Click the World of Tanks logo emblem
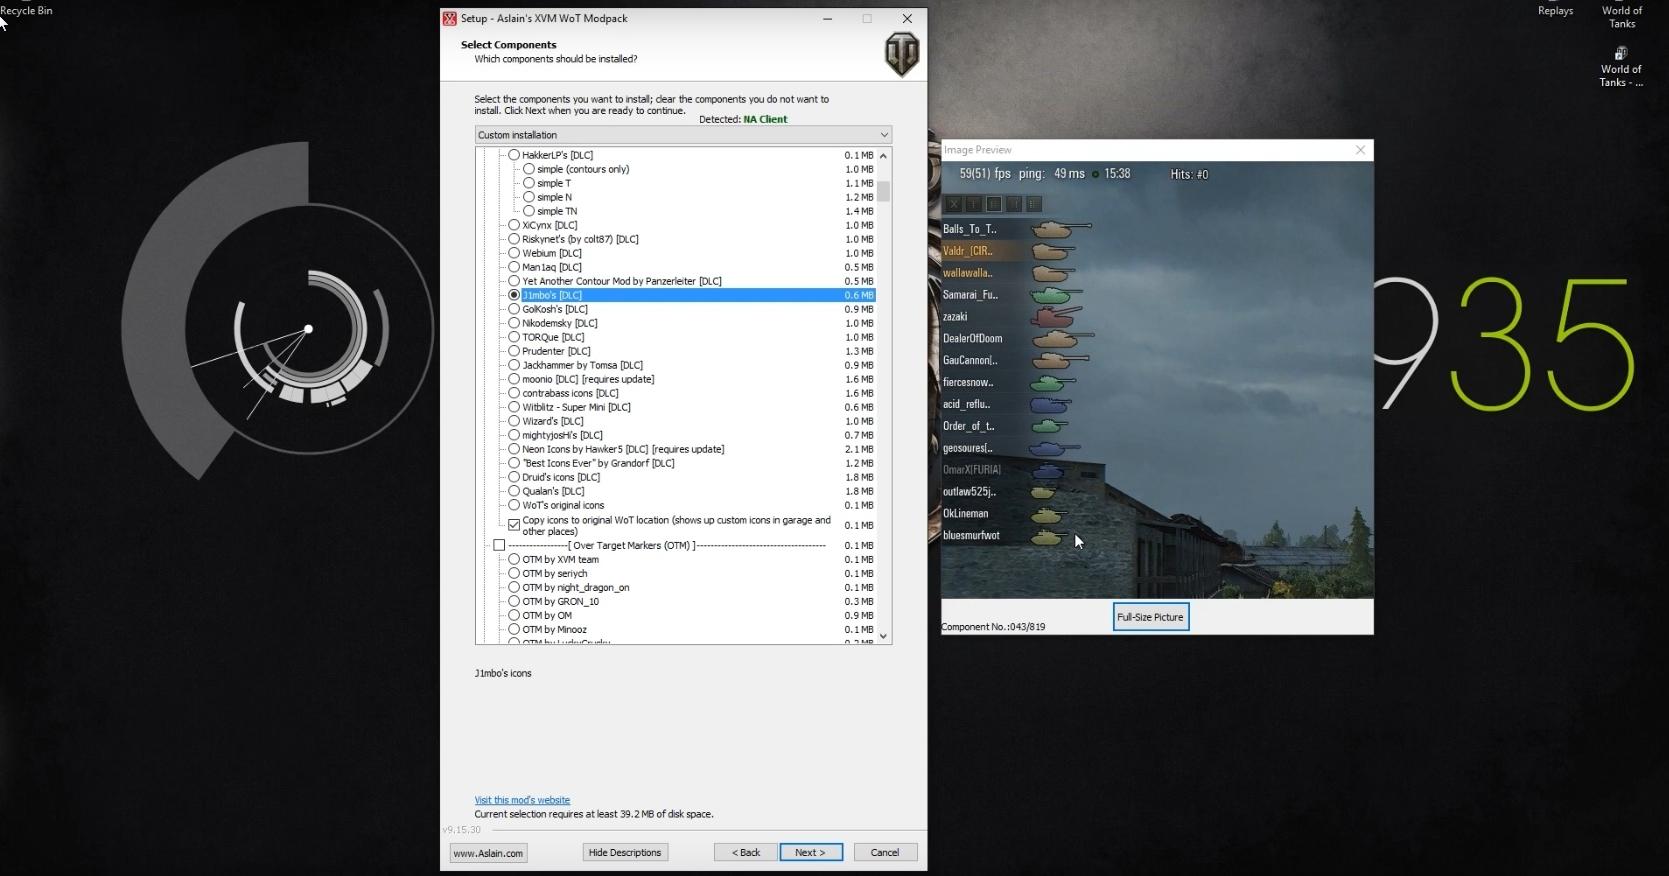Image resolution: width=1669 pixels, height=876 pixels. pyautogui.click(x=901, y=54)
